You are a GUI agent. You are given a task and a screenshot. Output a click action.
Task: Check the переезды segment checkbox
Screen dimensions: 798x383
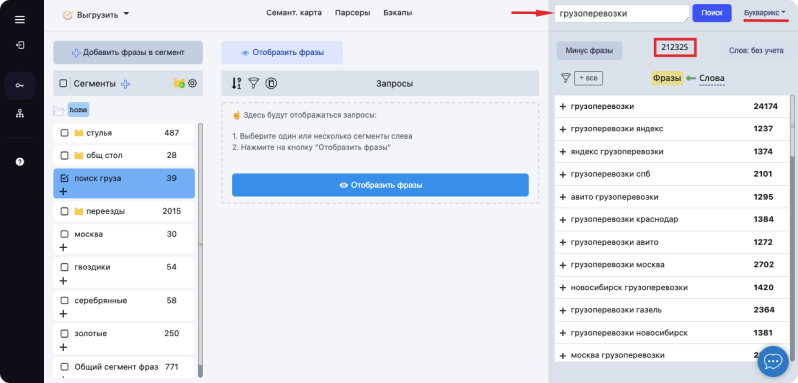point(65,212)
